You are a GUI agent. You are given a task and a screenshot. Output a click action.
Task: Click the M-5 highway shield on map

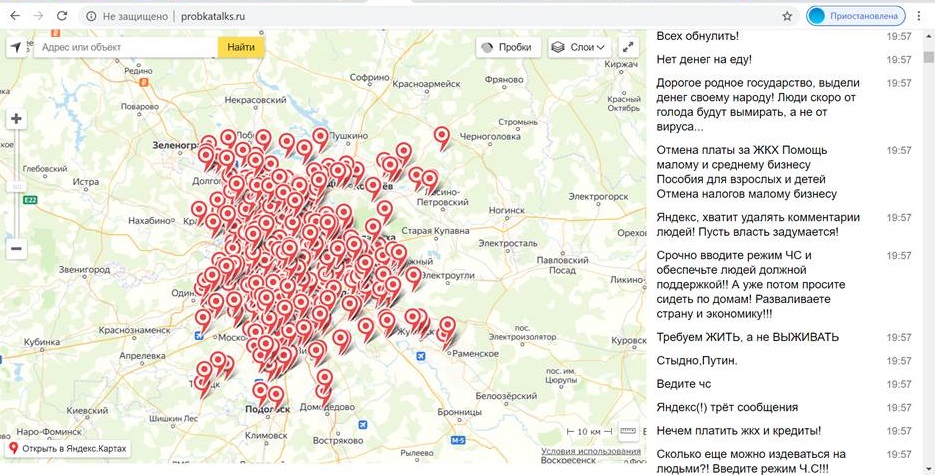pos(457,440)
